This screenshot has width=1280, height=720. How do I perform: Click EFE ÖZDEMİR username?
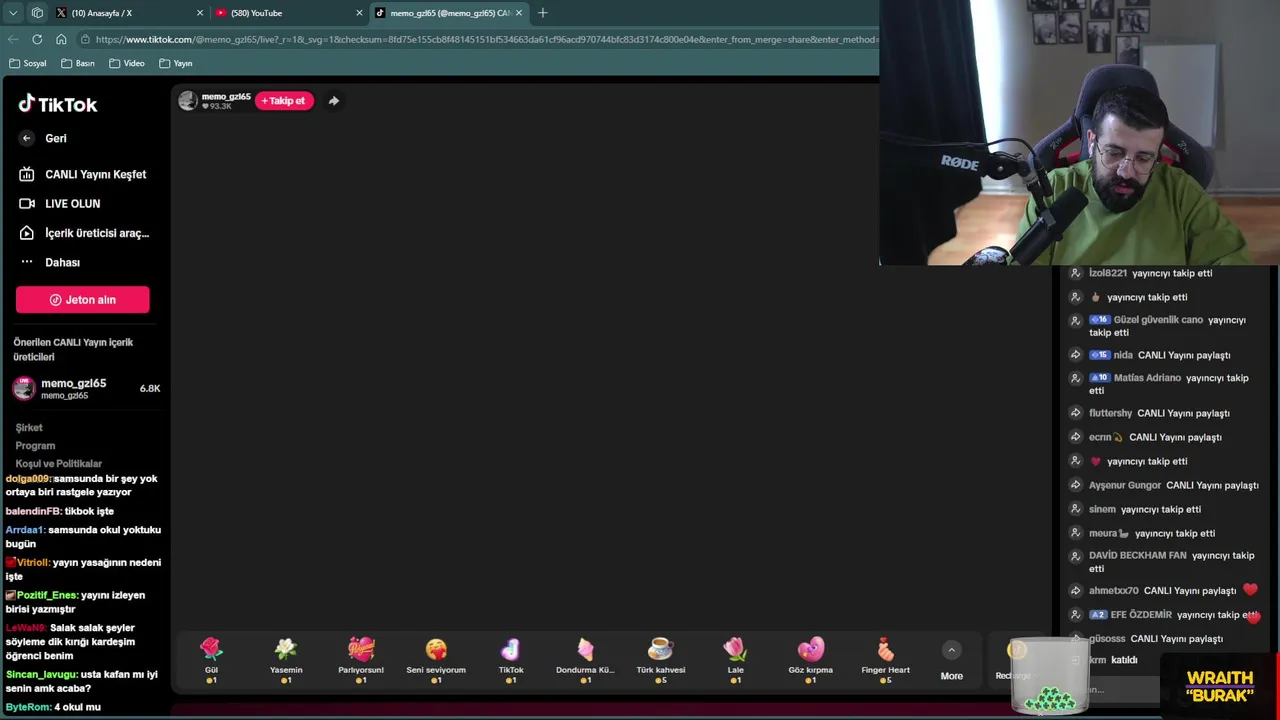click(1141, 615)
